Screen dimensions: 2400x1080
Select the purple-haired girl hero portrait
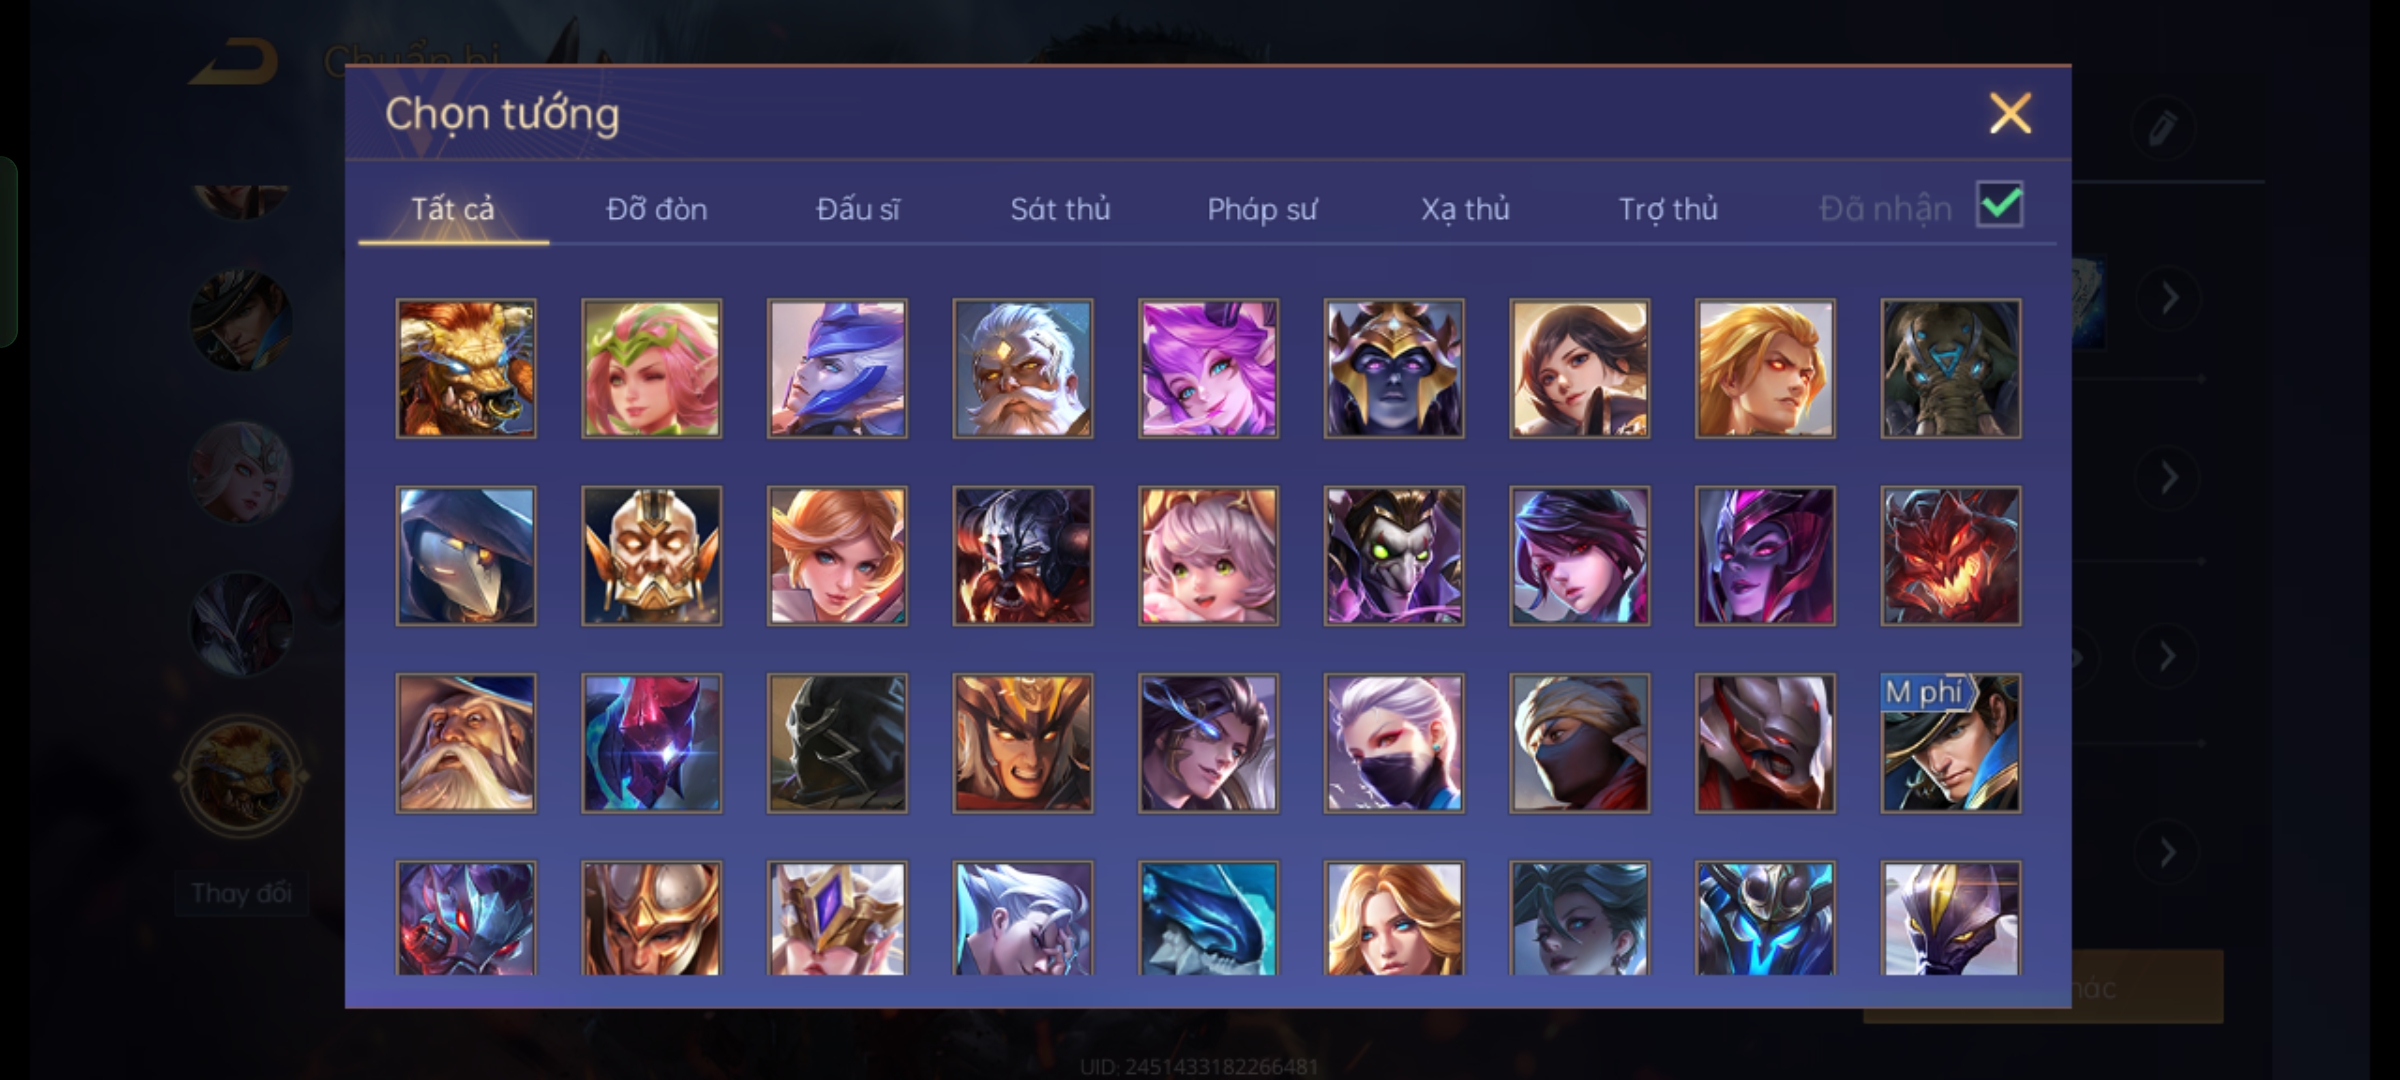1208,368
